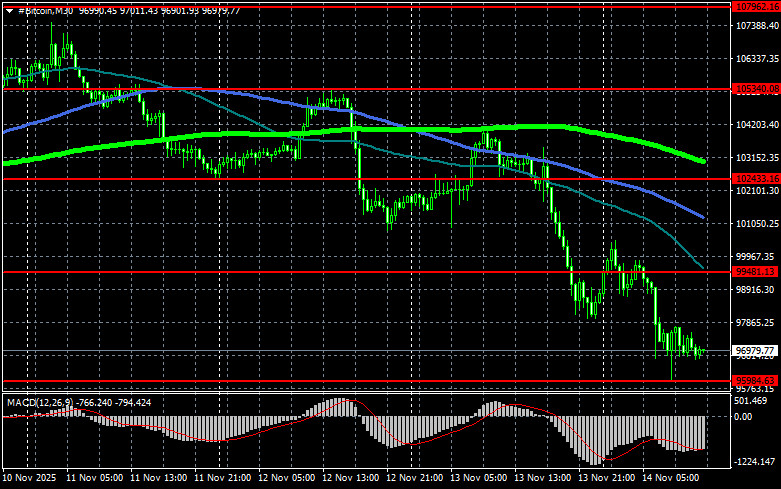Screen dimensions: 781x489
Task: Click current price label 96979.77
Action: 756,351
